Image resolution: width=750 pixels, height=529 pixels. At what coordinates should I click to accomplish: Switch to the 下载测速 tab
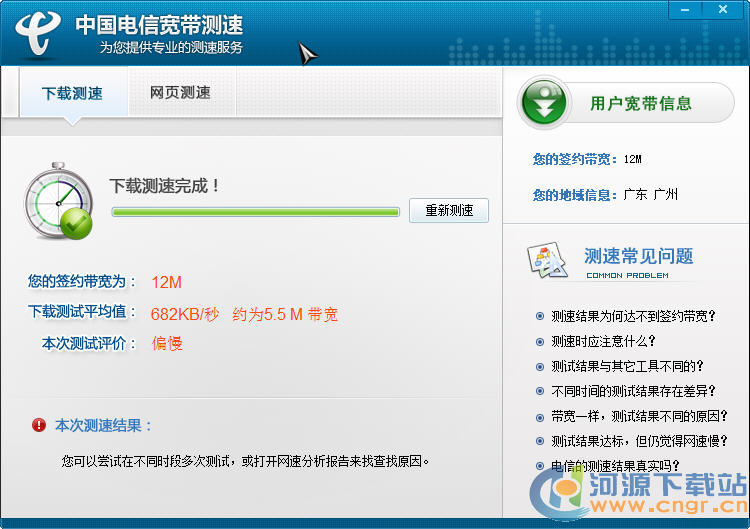(72, 93)
